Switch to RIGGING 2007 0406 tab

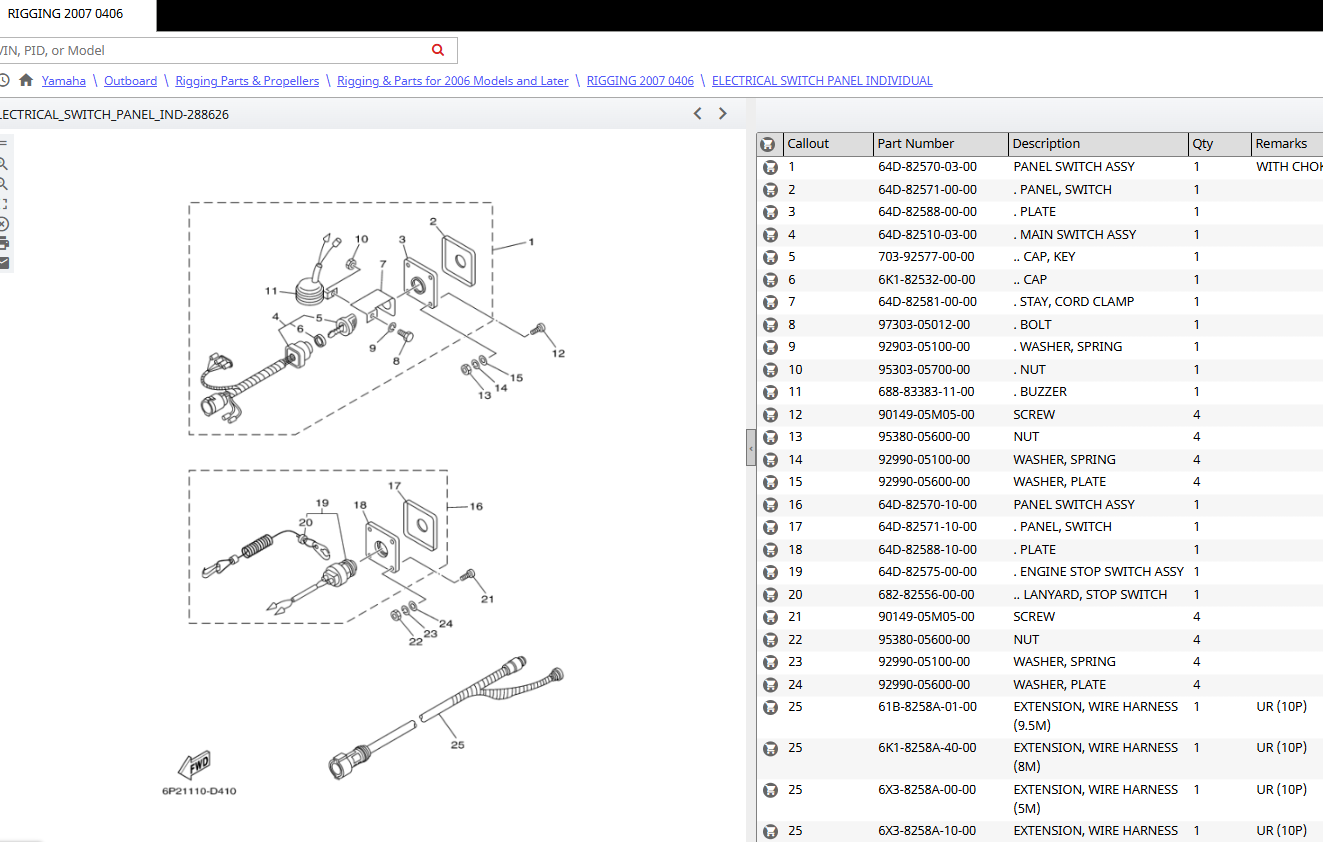click(66, 14)
